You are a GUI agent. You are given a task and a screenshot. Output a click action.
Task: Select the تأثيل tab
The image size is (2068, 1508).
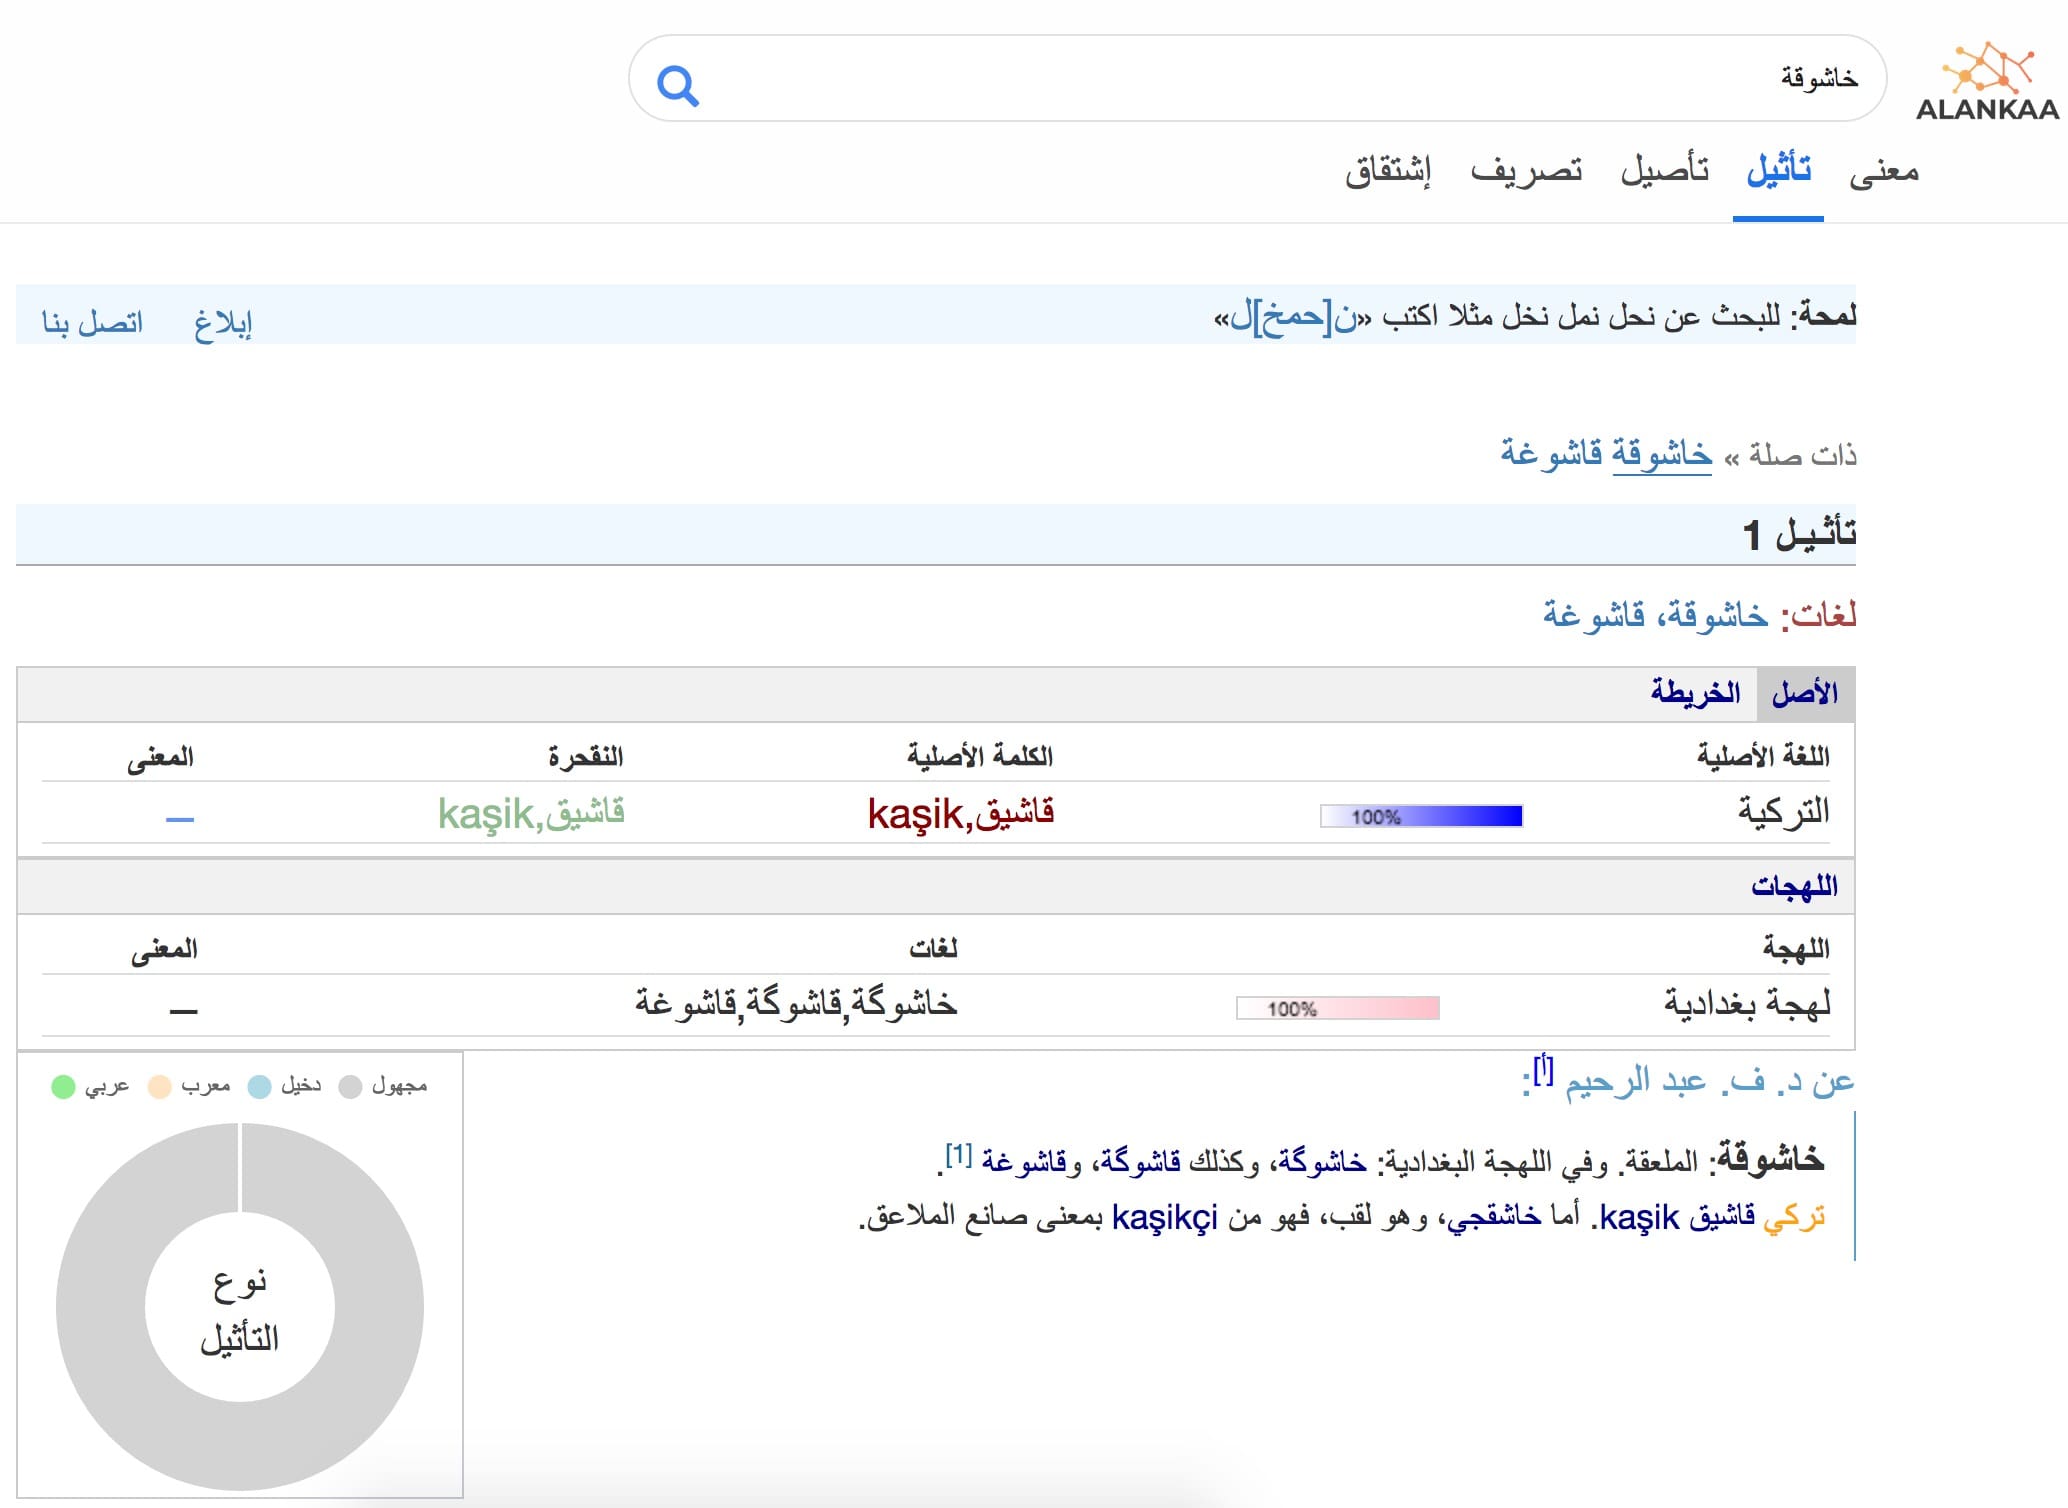(1779, 171)
